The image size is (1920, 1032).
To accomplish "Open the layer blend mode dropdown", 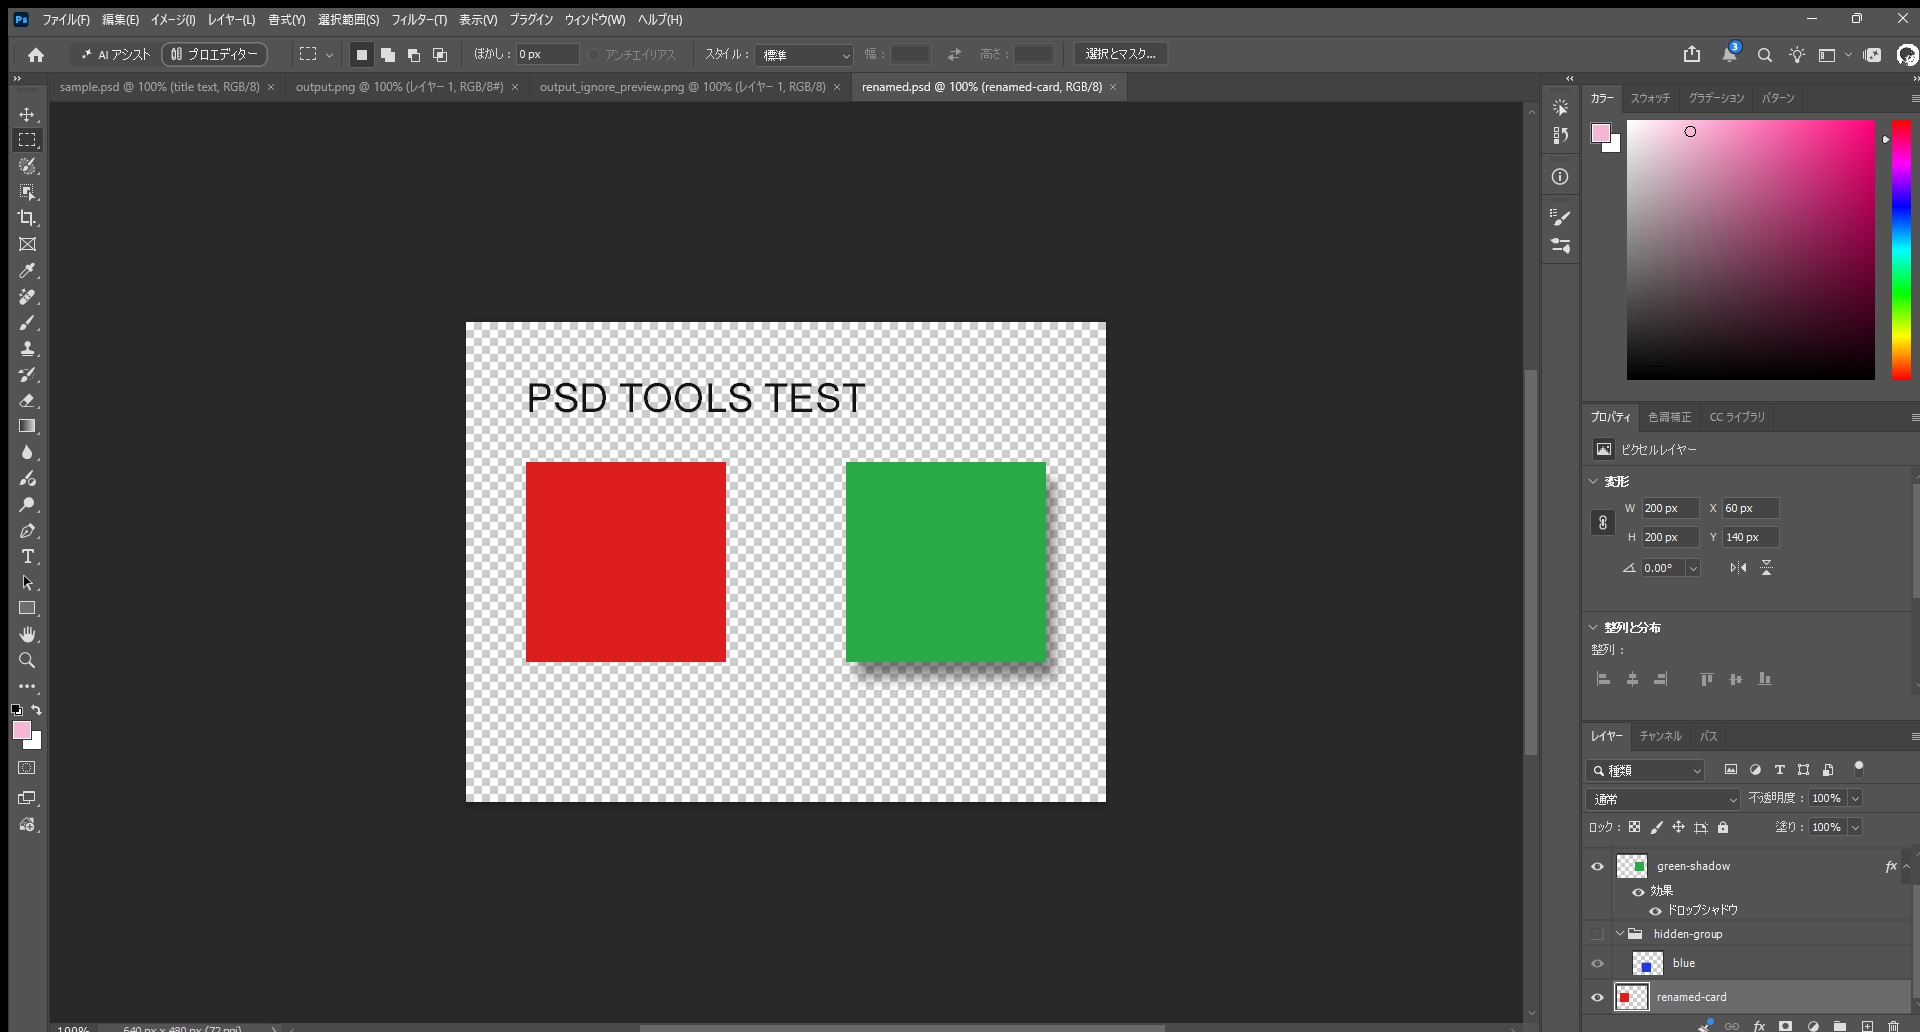I will [x=1663, y=799].
